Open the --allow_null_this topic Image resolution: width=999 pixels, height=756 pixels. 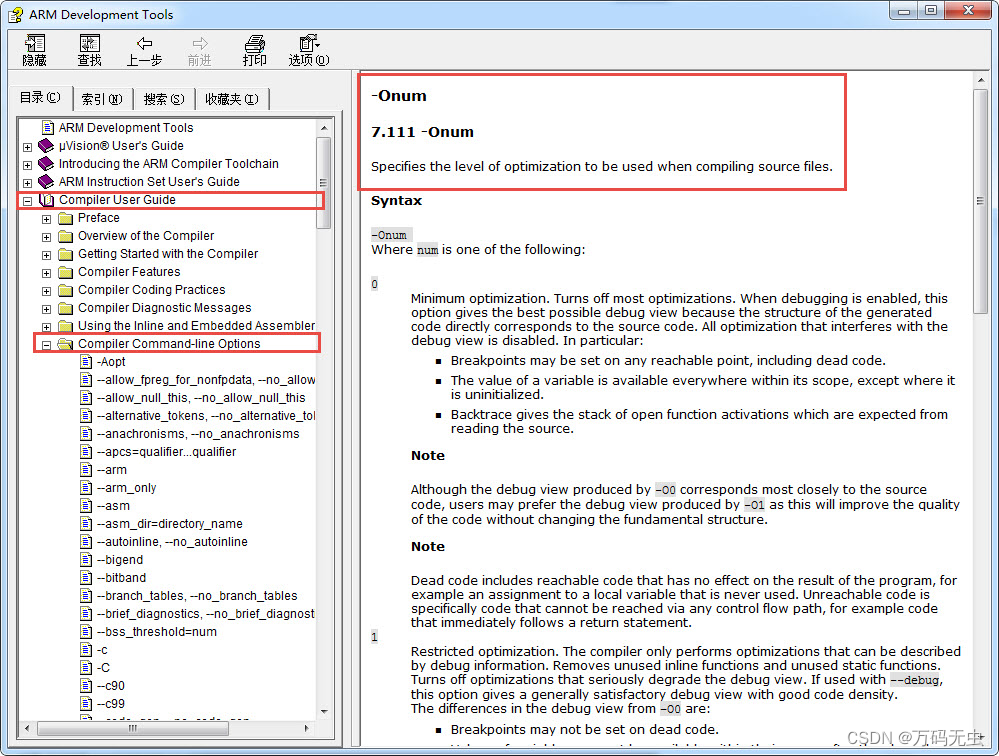pyautogui.click(x=201, y=397)
